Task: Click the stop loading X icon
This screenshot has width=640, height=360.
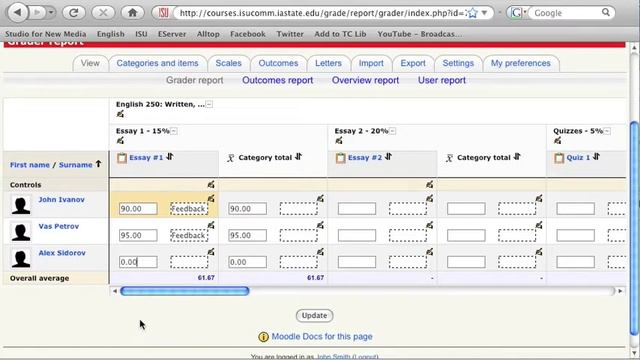Action: click(x=103, y=13)
